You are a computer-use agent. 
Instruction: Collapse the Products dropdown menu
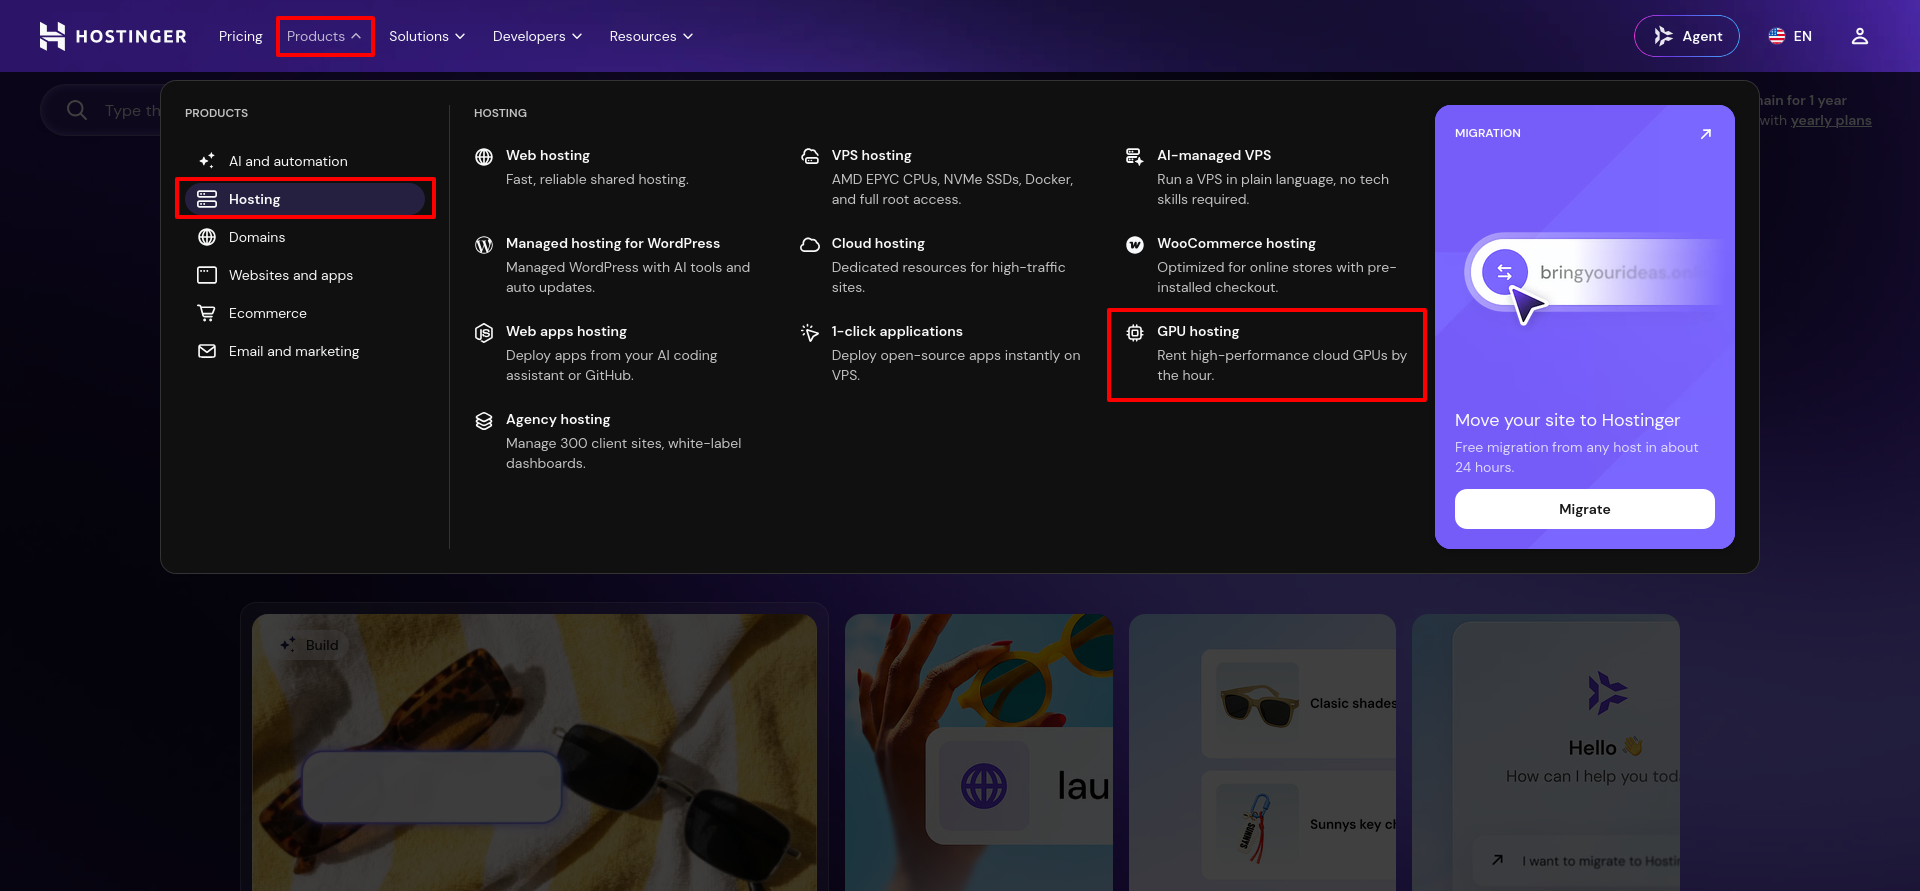[x=324, y=36]
